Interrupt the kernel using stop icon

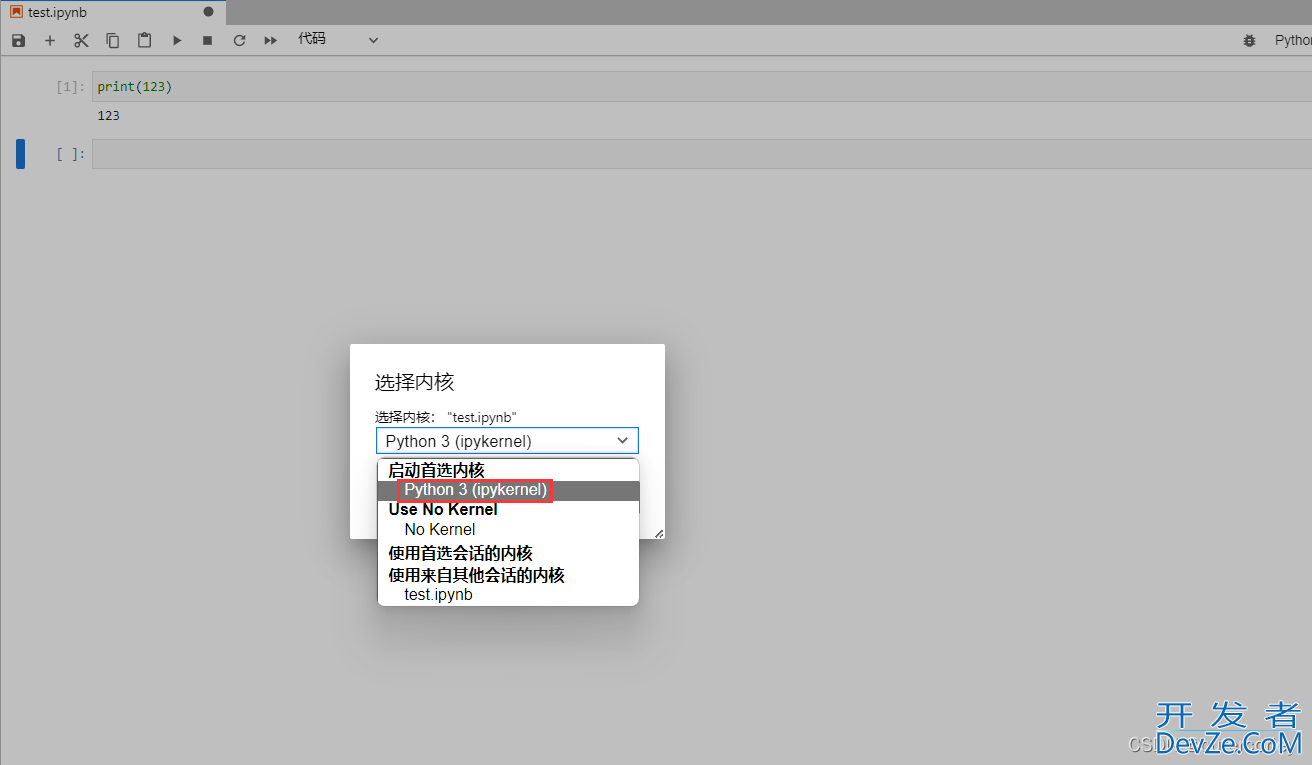click(208, 40)
